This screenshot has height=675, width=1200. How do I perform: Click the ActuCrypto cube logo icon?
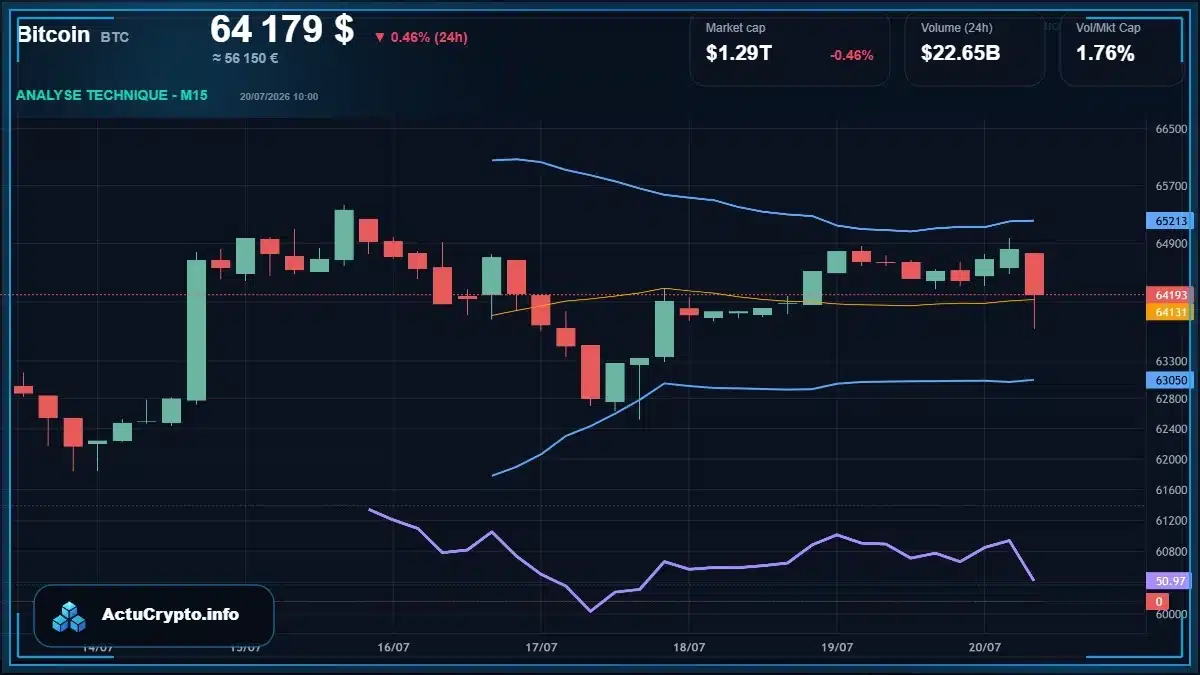tap(70, 616)
